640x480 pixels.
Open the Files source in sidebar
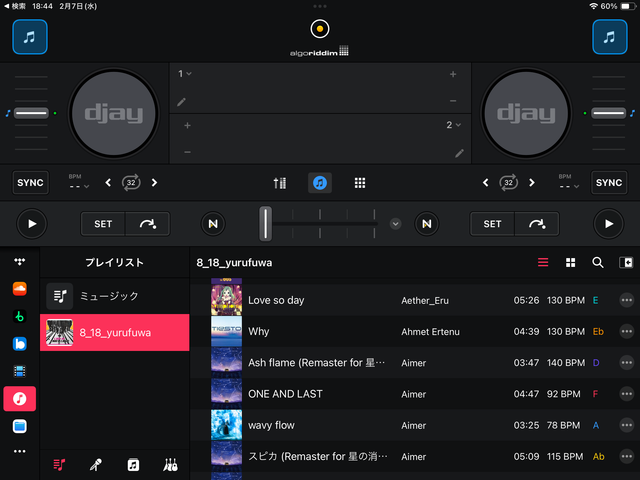[x=20, y=426]
